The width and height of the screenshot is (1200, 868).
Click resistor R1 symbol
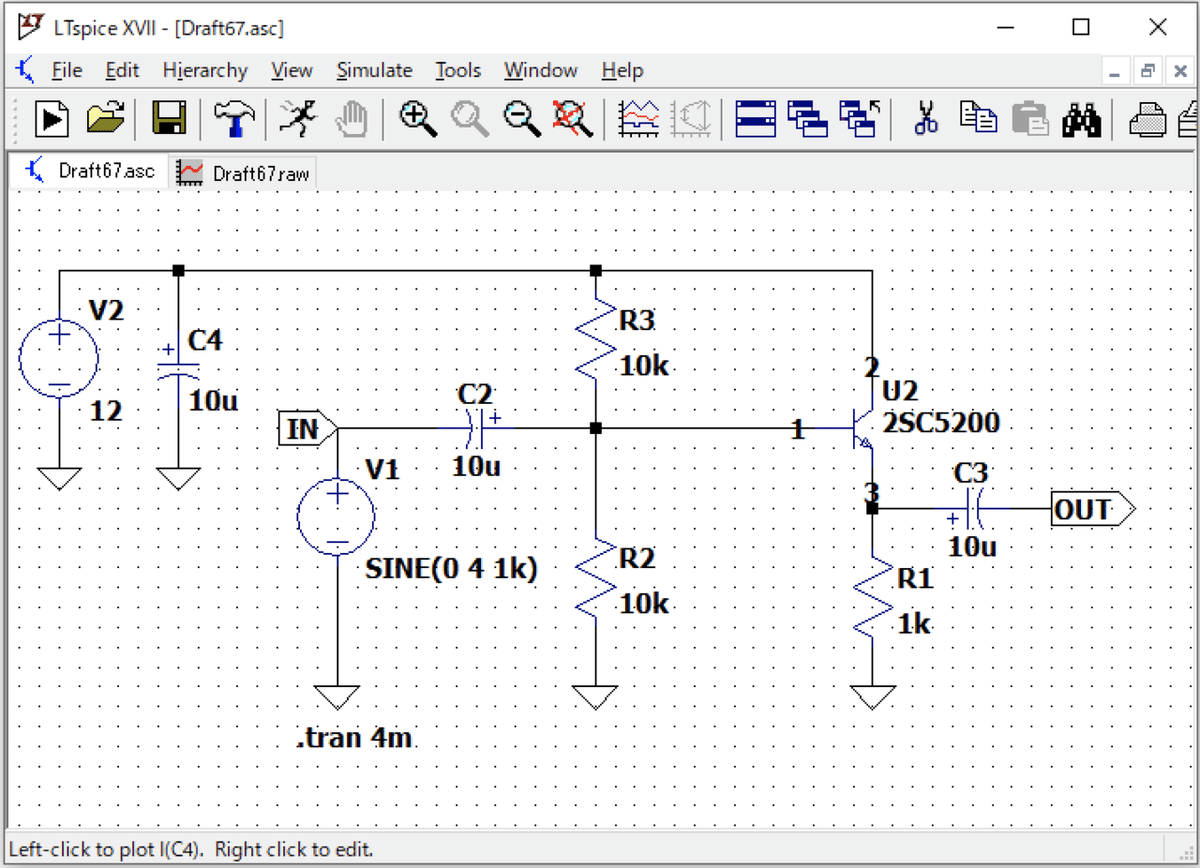[x=873, y=597]
